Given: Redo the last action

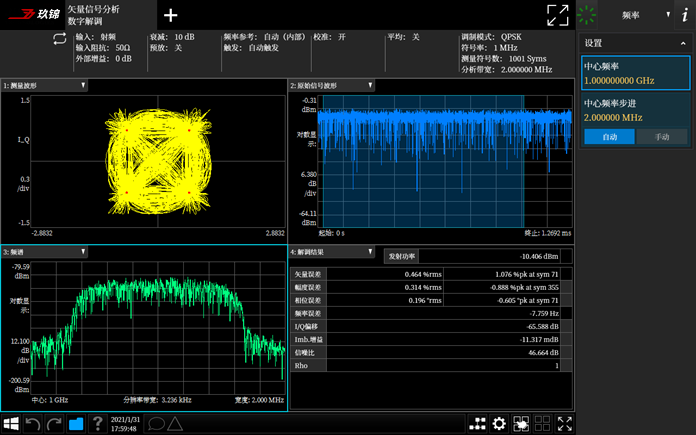Looking at the screenshot, I should coord(54,423).
